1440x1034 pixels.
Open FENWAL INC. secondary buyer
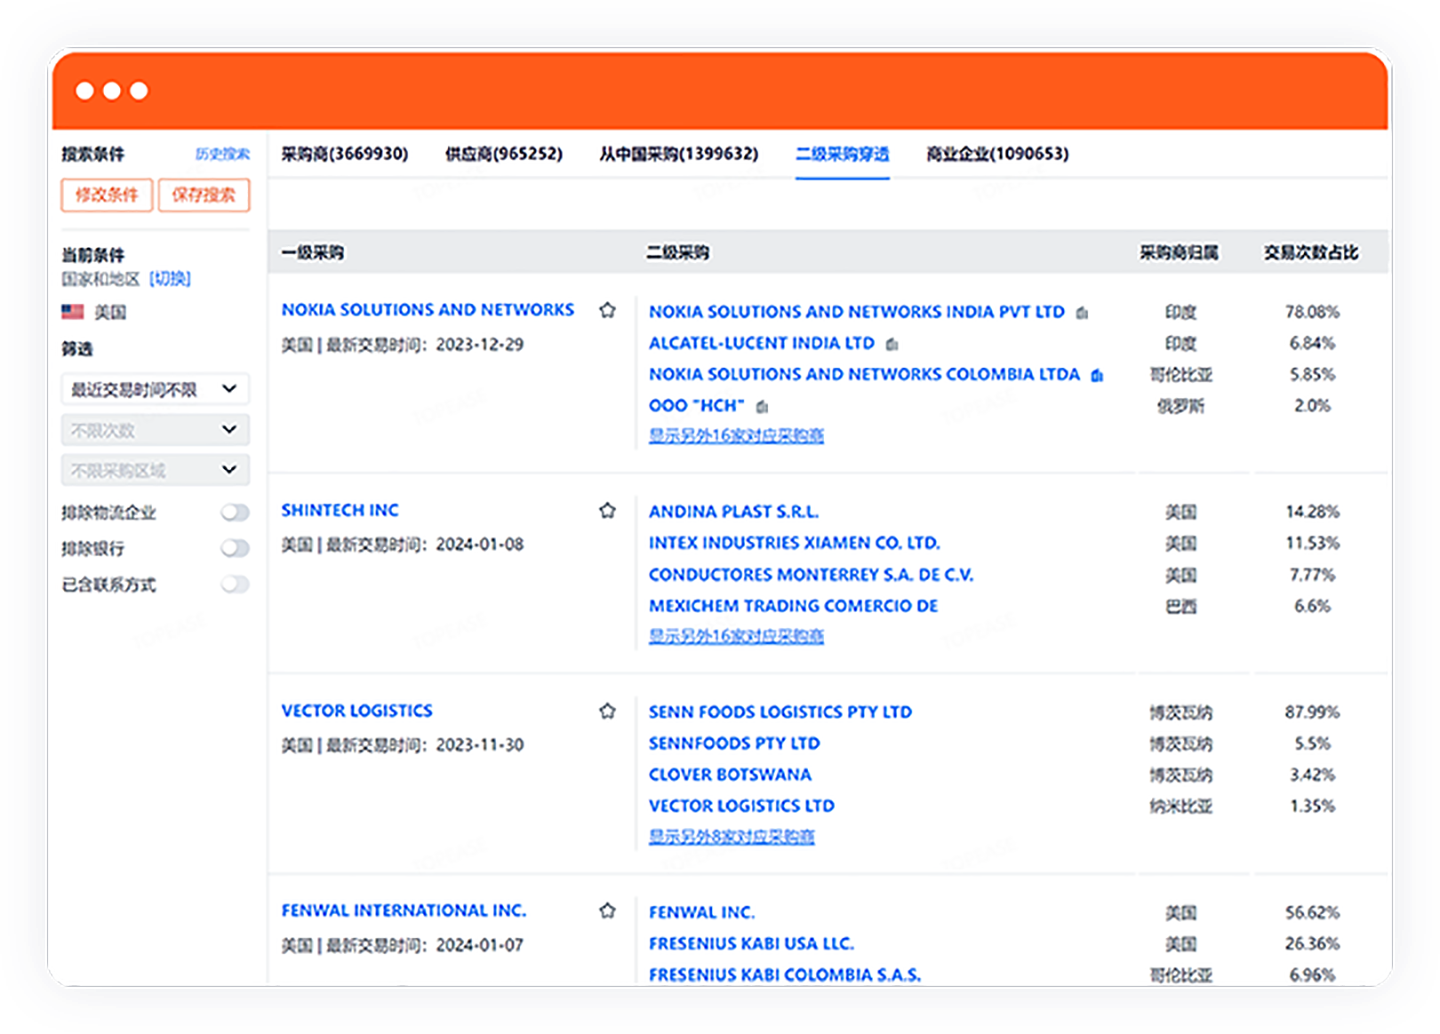click(x=702, y=912)
